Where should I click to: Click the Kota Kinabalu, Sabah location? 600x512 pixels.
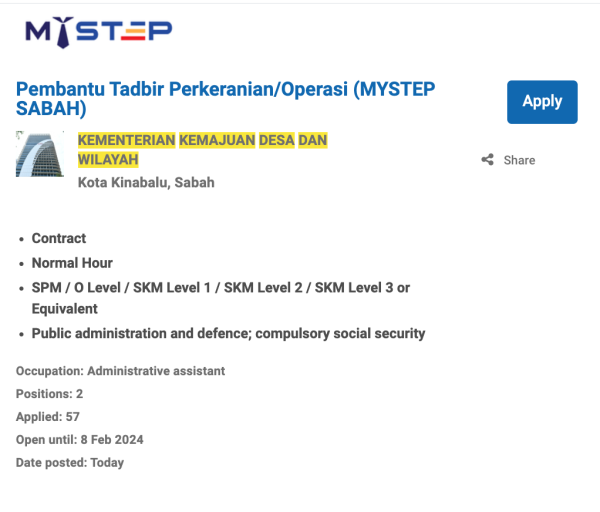click(x=146, y=182)
